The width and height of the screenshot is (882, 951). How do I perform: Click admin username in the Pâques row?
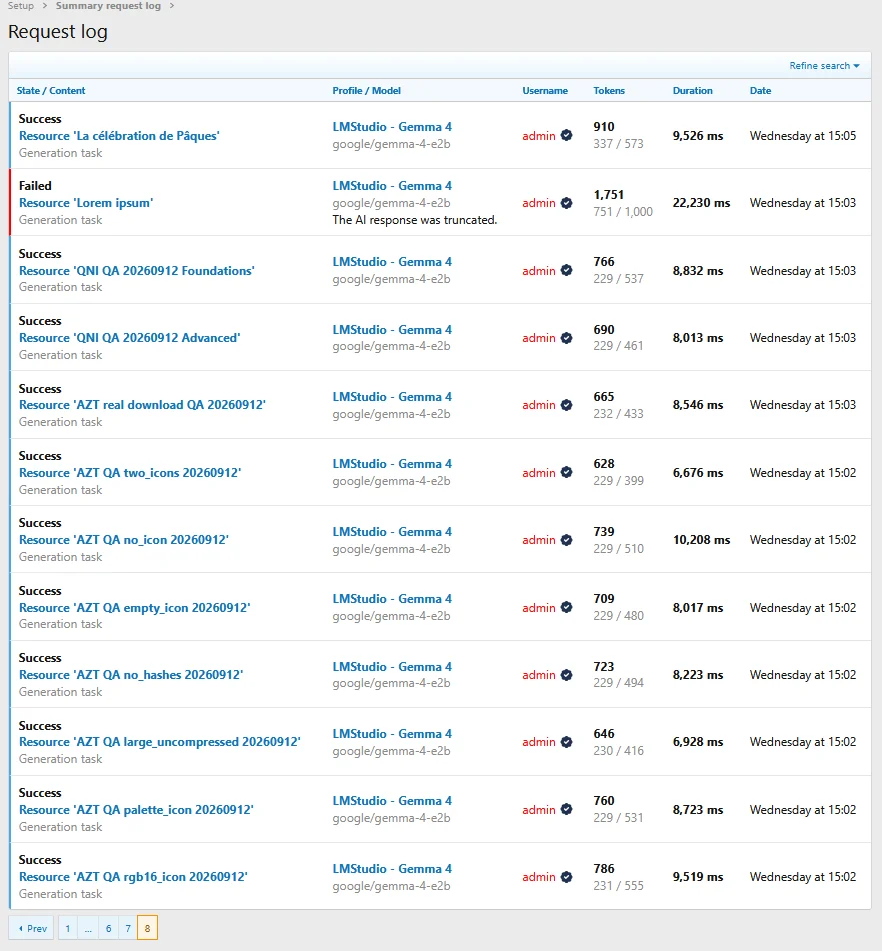tap(539, 136)
